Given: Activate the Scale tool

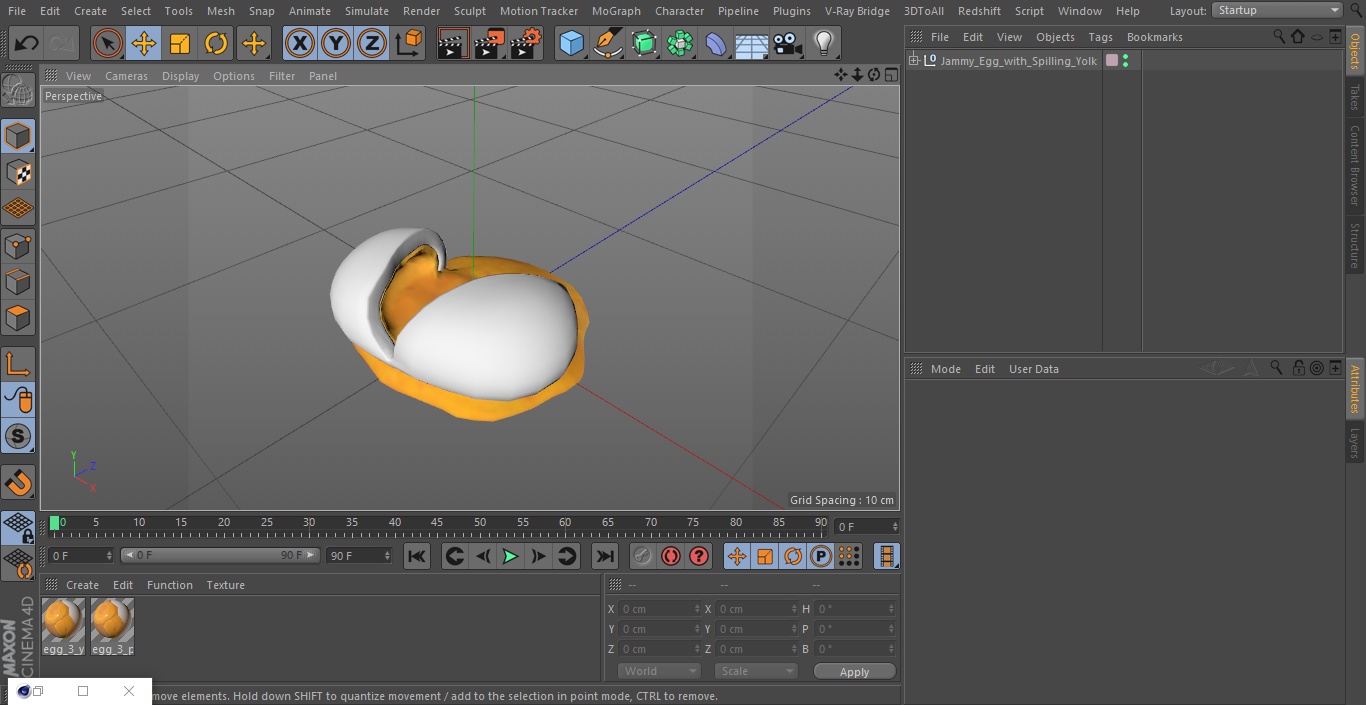Looking at the screenshot, I should (180, 43).
